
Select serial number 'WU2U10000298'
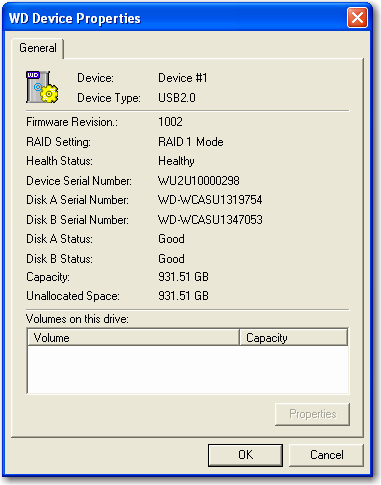pyautogui.click(x=199, y=181)
